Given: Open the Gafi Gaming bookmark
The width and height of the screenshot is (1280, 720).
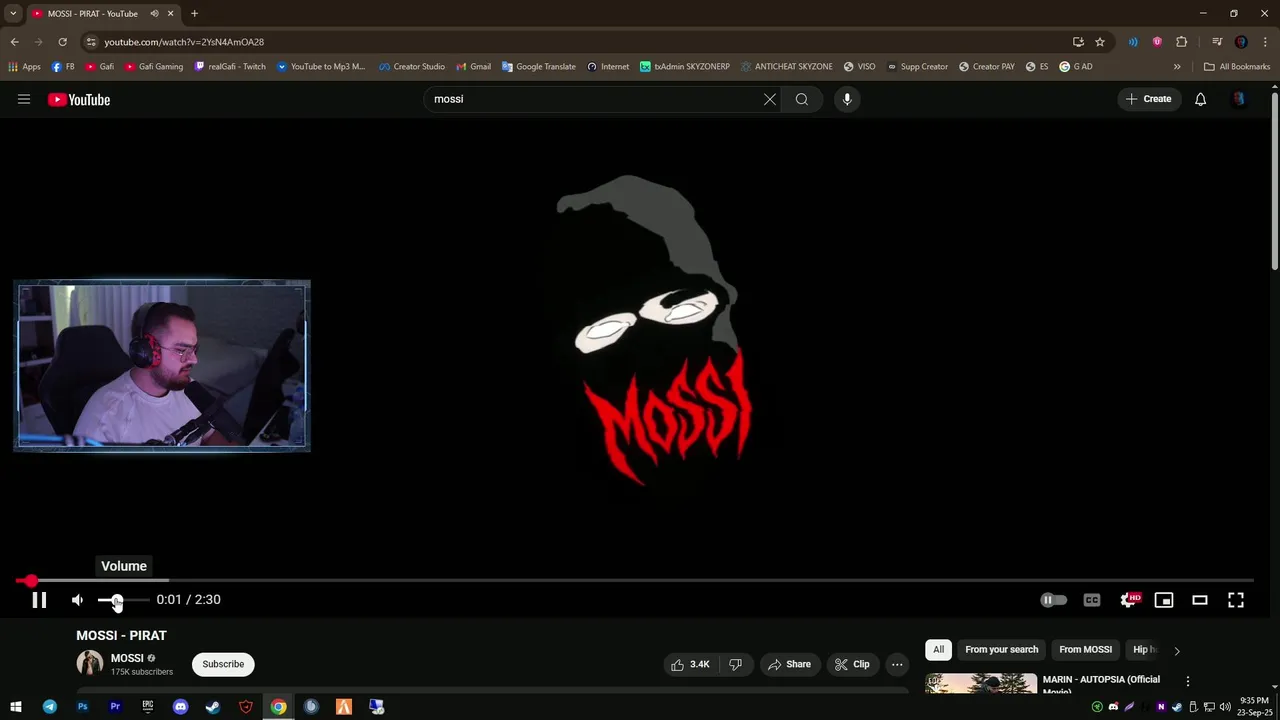Looking at the screenshot, I should (154, 67).
